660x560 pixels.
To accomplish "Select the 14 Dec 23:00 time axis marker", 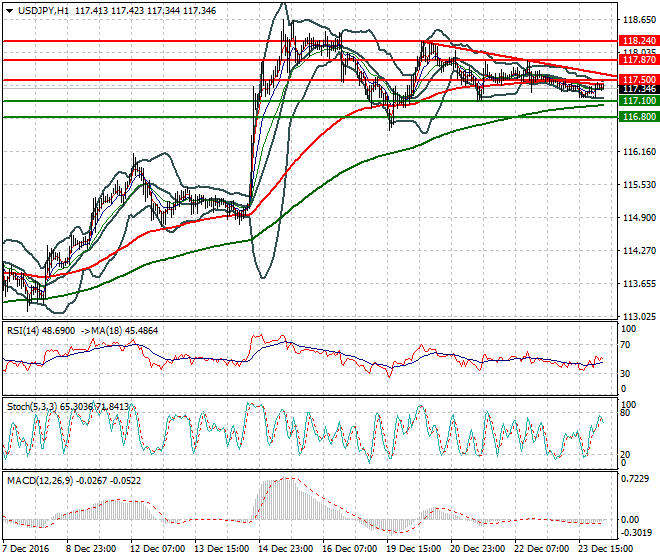I will tap(286, 549).
